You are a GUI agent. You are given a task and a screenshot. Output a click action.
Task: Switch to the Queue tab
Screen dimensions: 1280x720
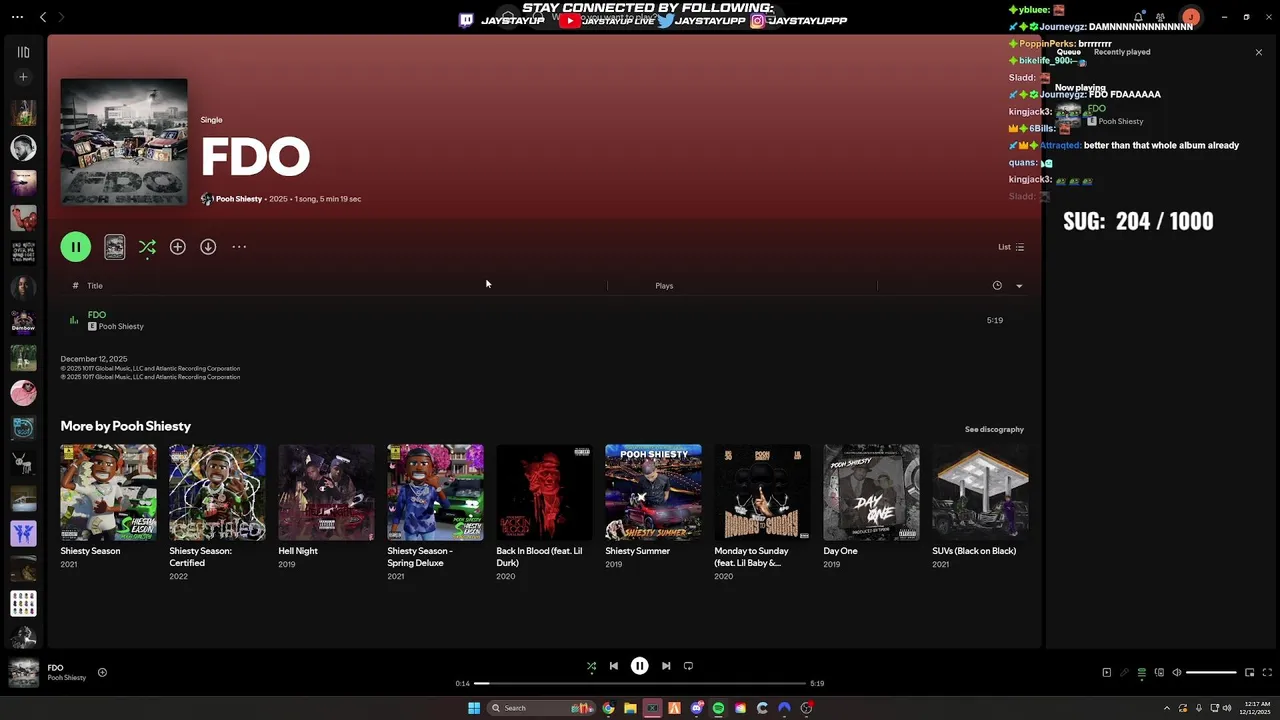point(1069,52)
